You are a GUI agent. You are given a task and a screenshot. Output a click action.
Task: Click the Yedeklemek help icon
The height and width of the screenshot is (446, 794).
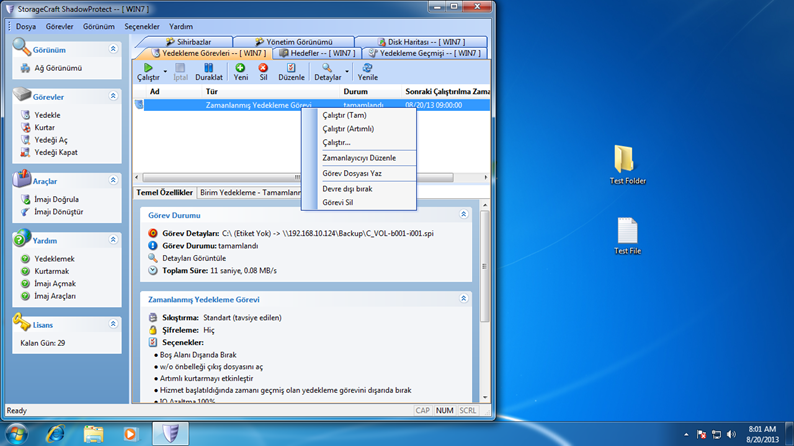(x=25, y=259)
